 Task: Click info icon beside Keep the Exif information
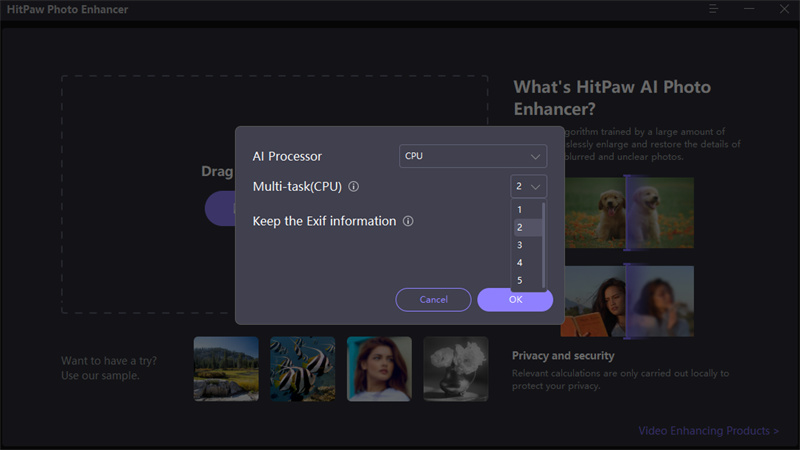coord(408,221)
